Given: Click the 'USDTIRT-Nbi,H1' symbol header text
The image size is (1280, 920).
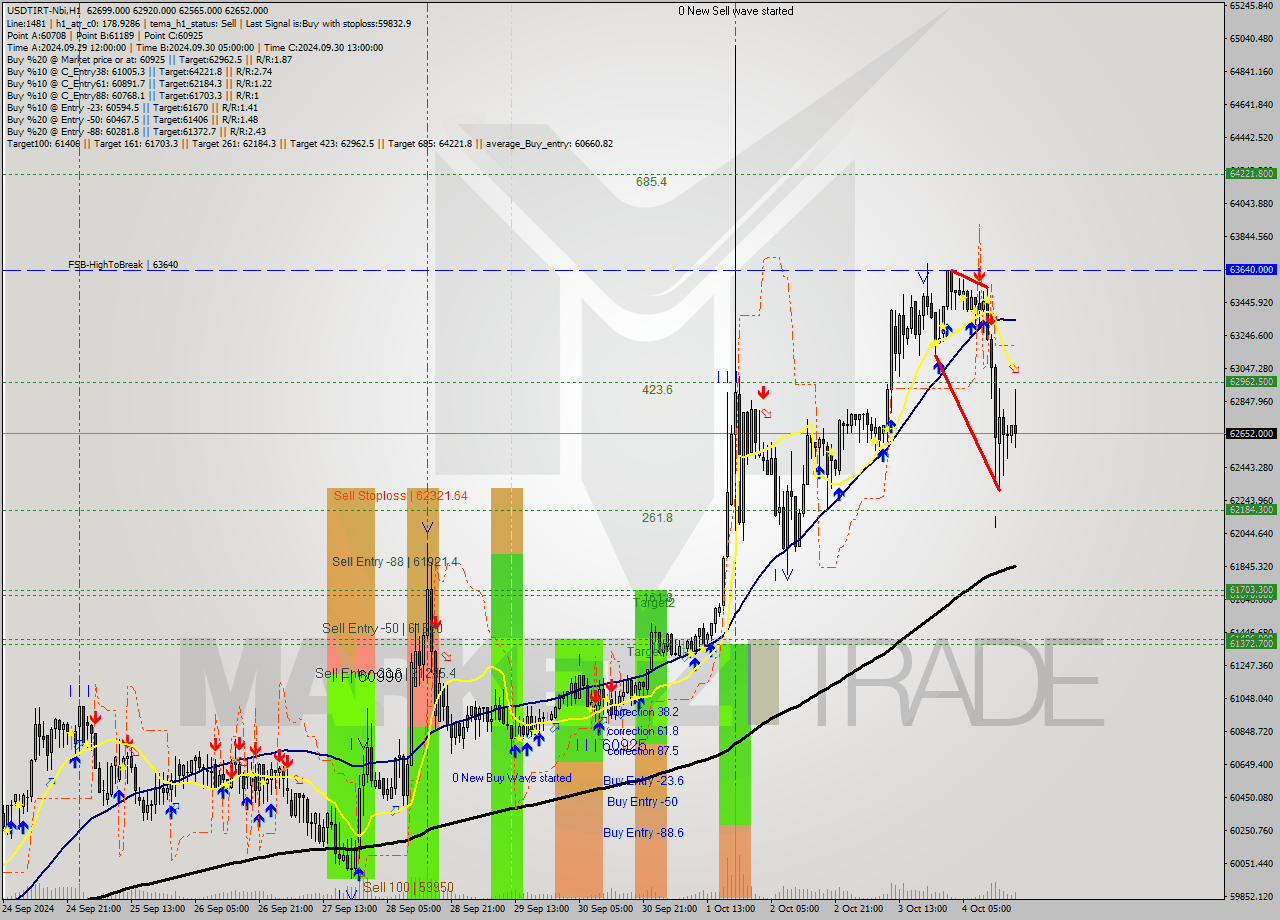Looking at the screenshot, I should coord(43,11).
